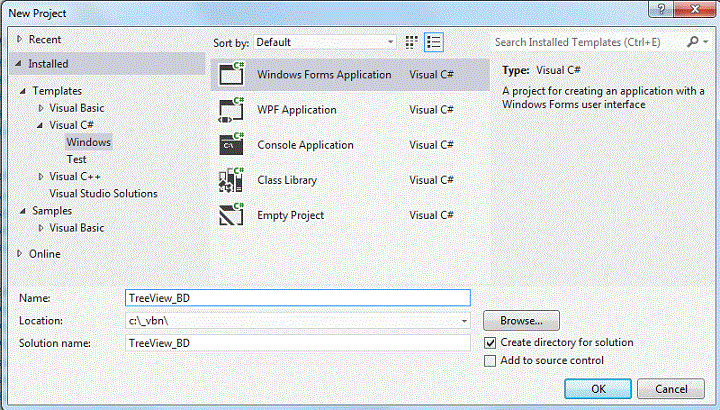Switch to small icons grid view
This screenshot has height=410, width=720.
(411, 42)
